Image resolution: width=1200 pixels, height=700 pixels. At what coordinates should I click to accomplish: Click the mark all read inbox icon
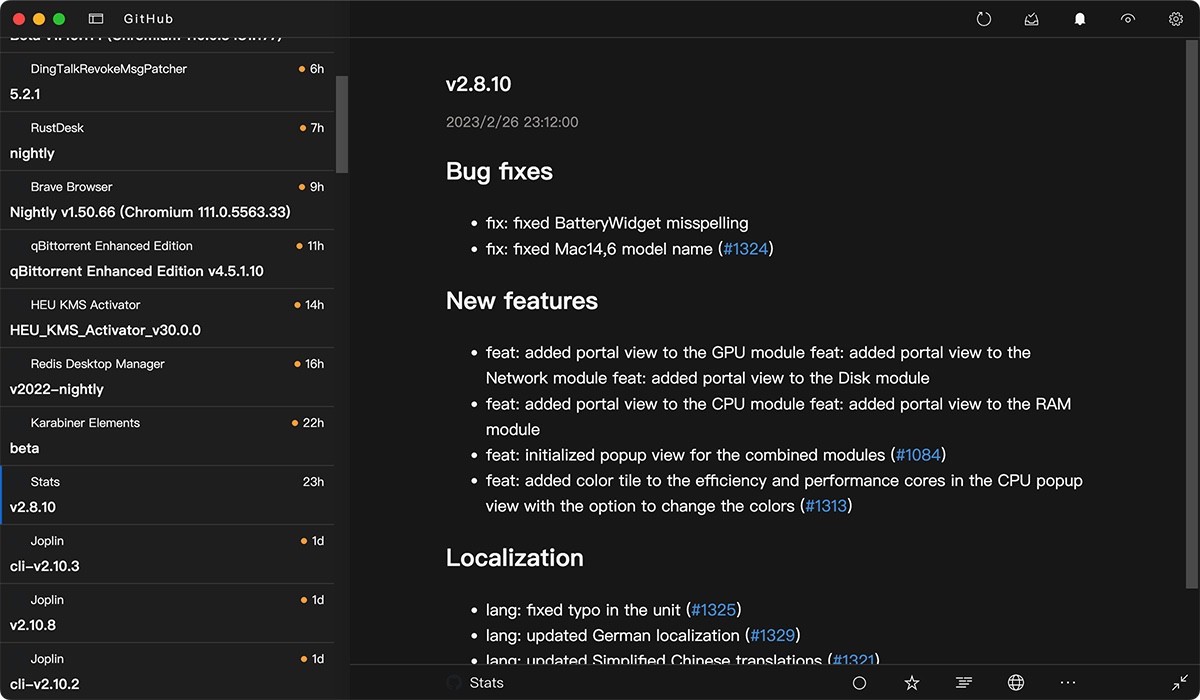coord(1032,19)
